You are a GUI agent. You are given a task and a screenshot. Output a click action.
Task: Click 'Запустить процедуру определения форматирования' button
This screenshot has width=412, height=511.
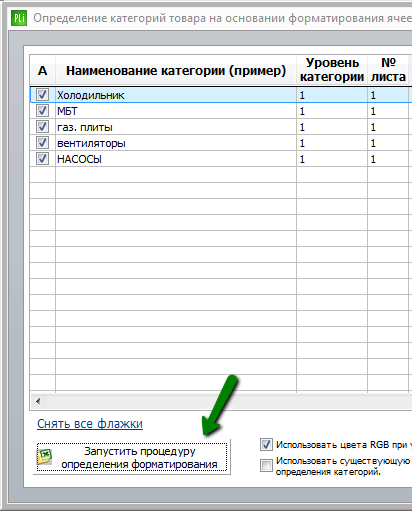(x=132, y=457)
